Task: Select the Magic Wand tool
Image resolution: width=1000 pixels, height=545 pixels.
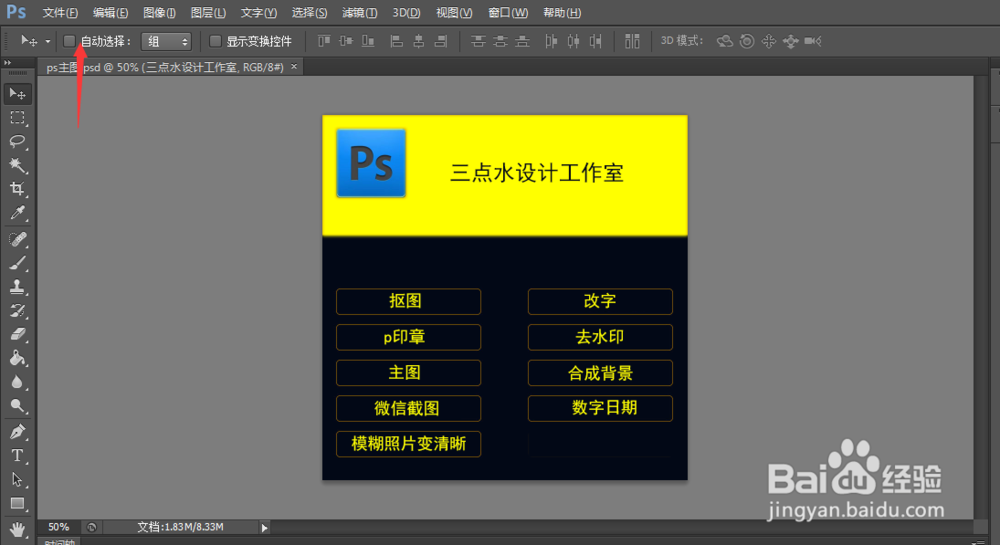Action: coord(17,165)
